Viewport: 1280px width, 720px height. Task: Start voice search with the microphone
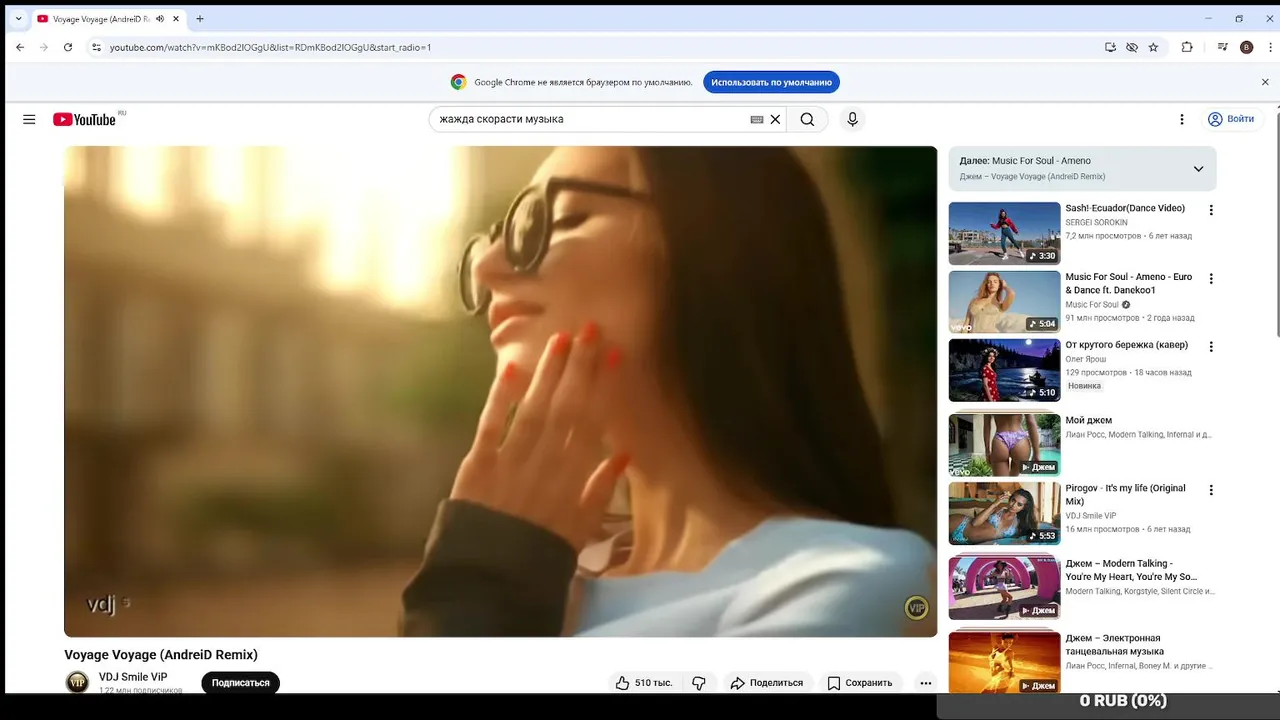click(852, 119)
